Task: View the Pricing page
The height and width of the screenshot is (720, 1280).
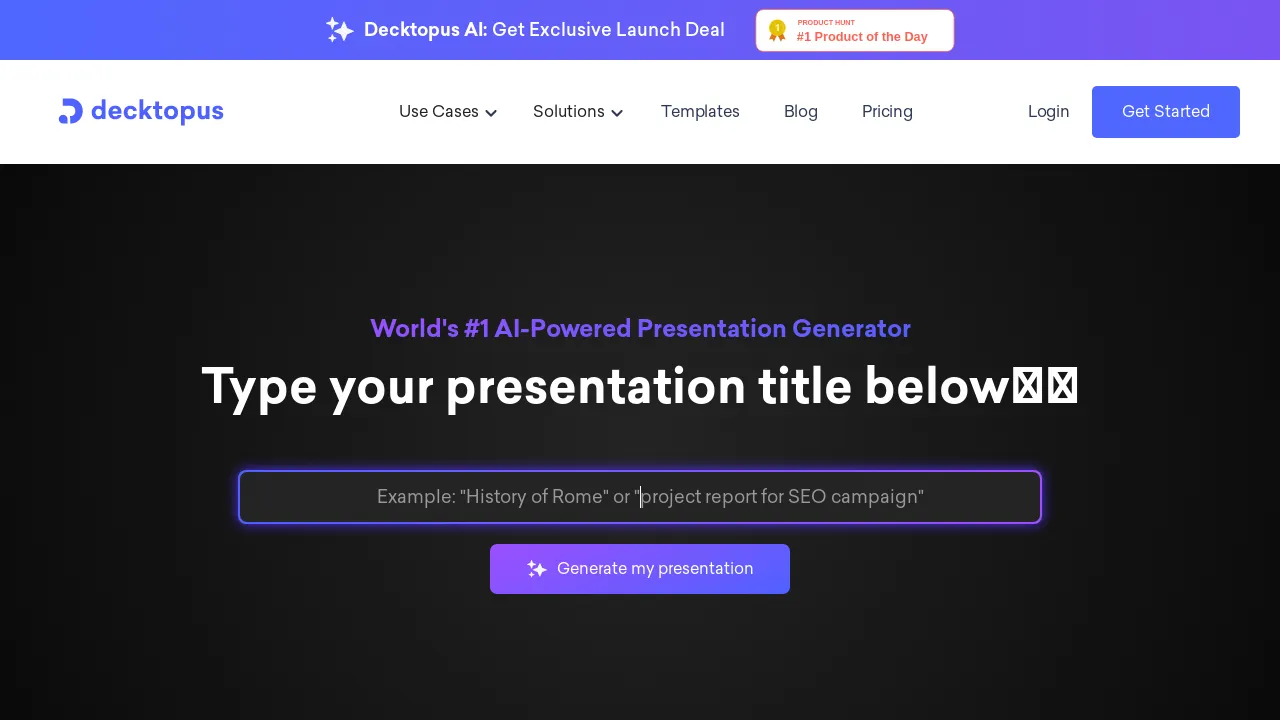Action: pyautogui.click(x=887, y=112)
